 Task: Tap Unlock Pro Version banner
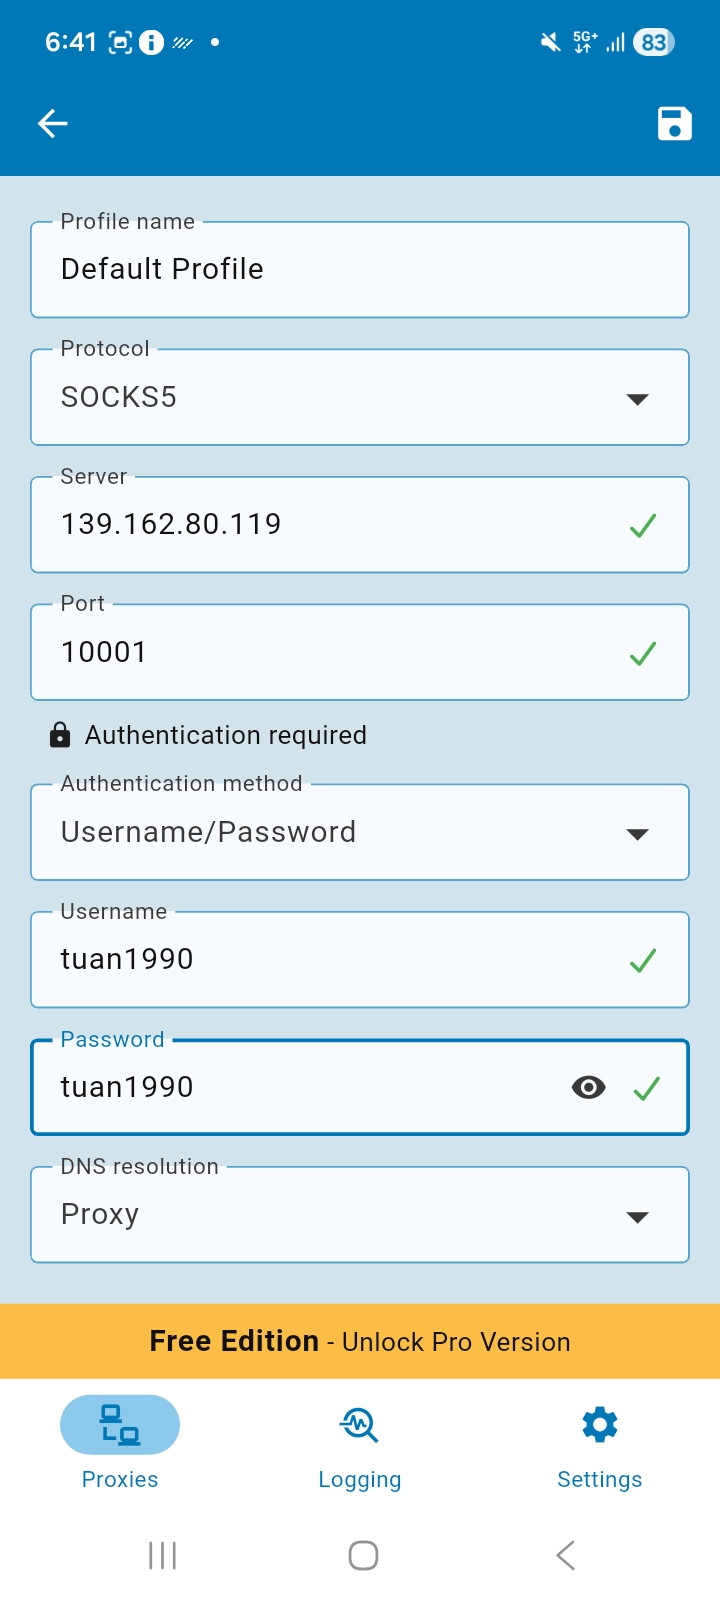coord(360,1341)
